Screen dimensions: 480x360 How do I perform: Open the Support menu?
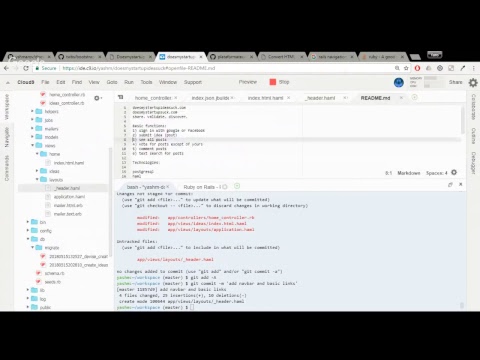click(x=193, y=82)
